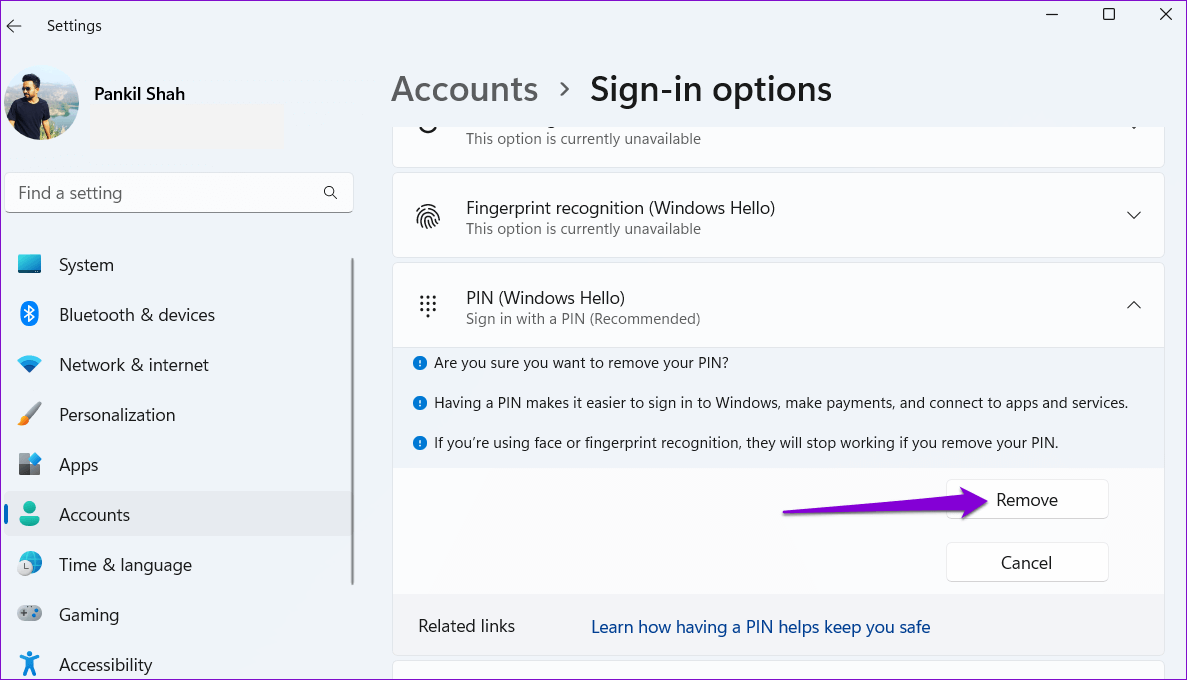Screen dimensions: 1187x680
Task: Click the System monitor icon
Action: pyautogui.click(x=30, y=264)
